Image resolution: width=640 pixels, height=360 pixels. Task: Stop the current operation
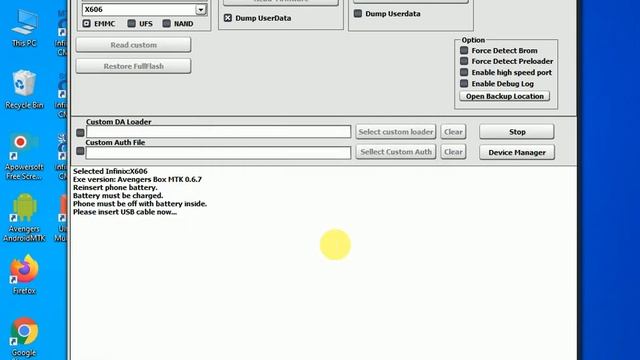pos(517,132)
